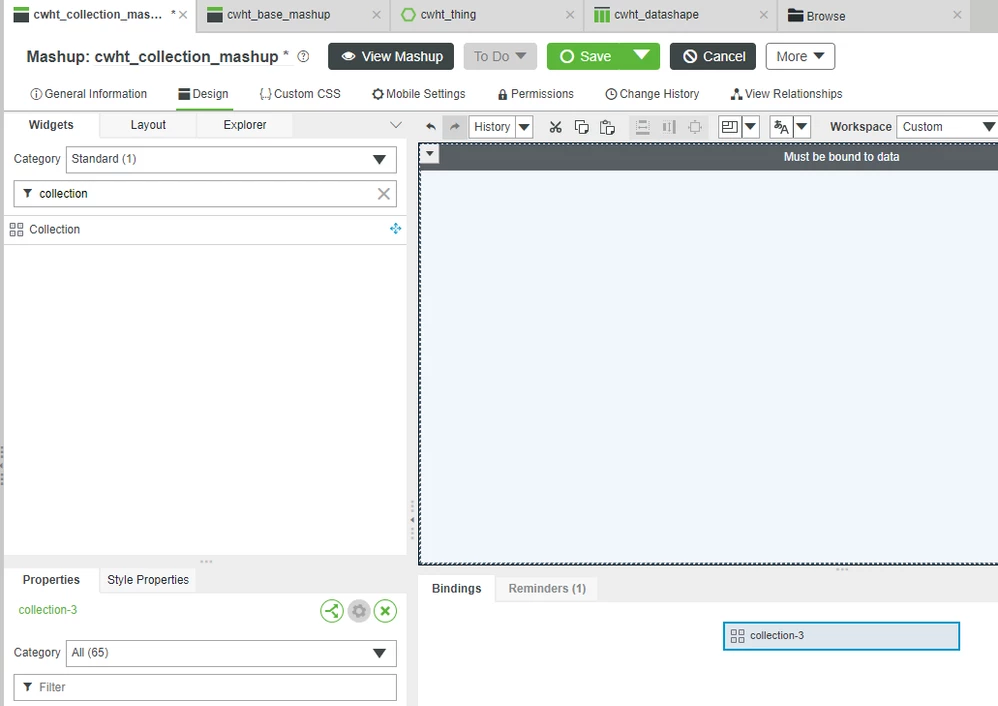Click the center alignment icon in the toolbar

tap(695, 127)
